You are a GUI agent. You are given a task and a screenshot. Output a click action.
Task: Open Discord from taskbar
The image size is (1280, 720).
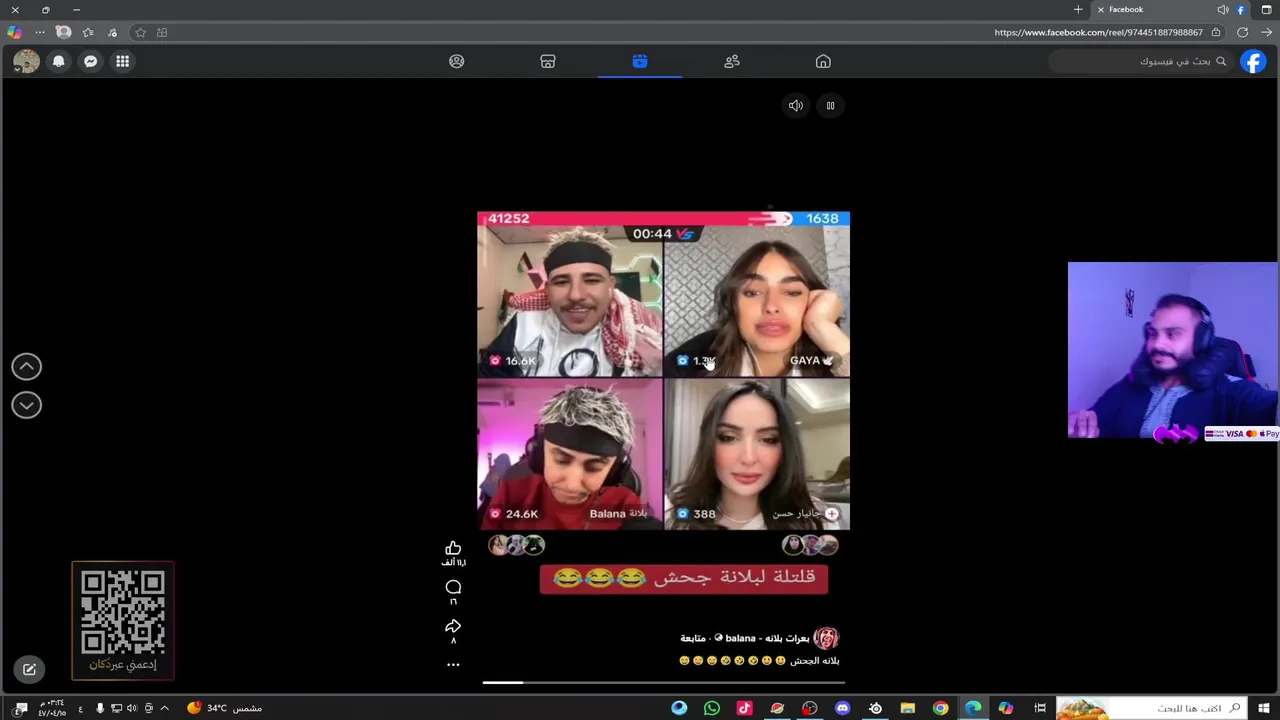pyautogui.click(x=842, y=708)
